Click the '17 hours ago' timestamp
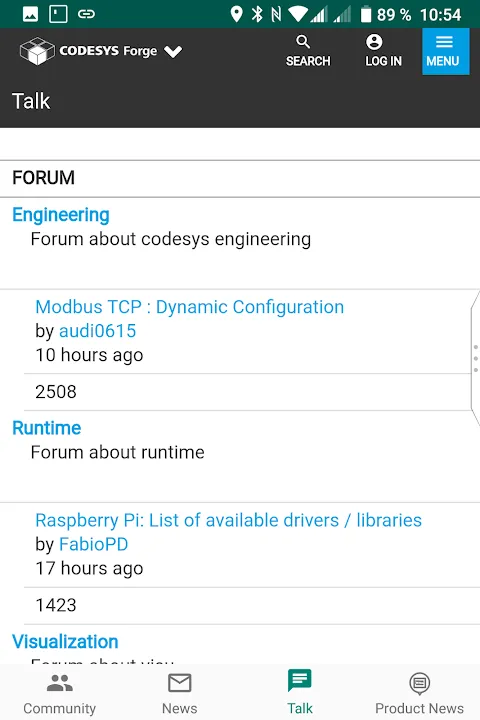This screenshot has height=720, width=480. tap(89, 568)
